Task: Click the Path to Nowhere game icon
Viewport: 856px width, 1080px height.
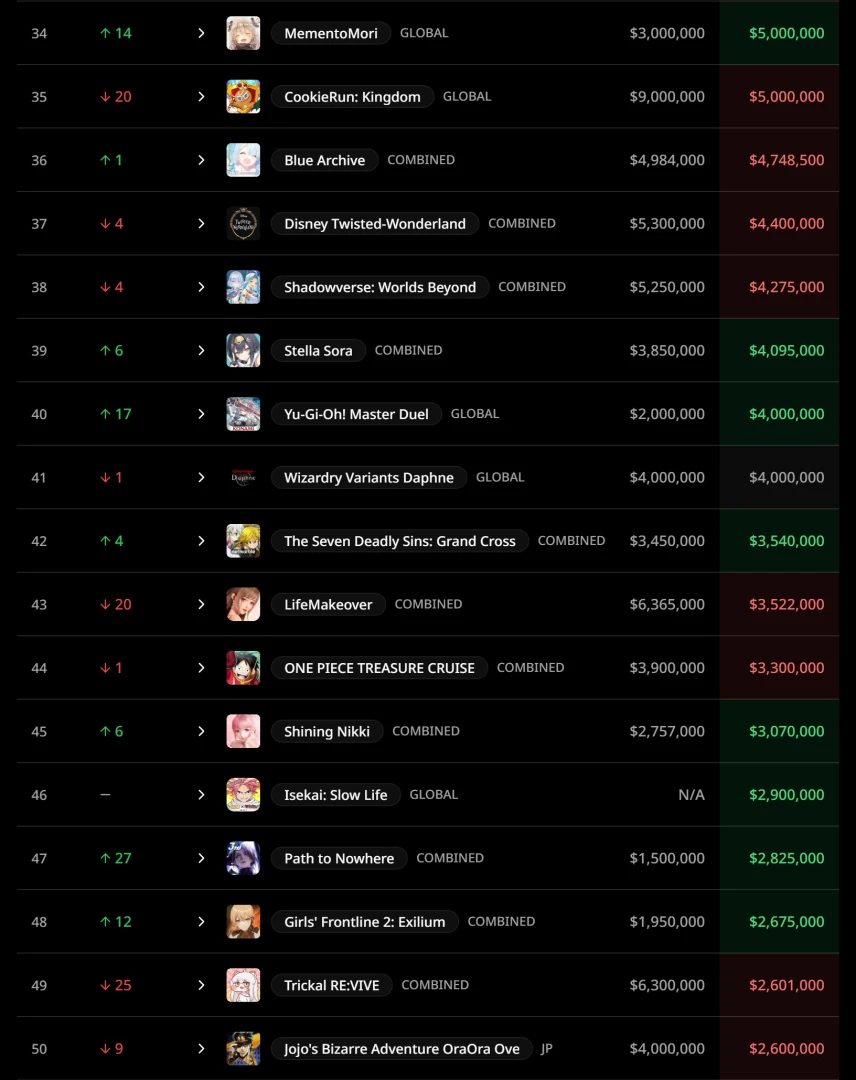Action: pos(243,858)
